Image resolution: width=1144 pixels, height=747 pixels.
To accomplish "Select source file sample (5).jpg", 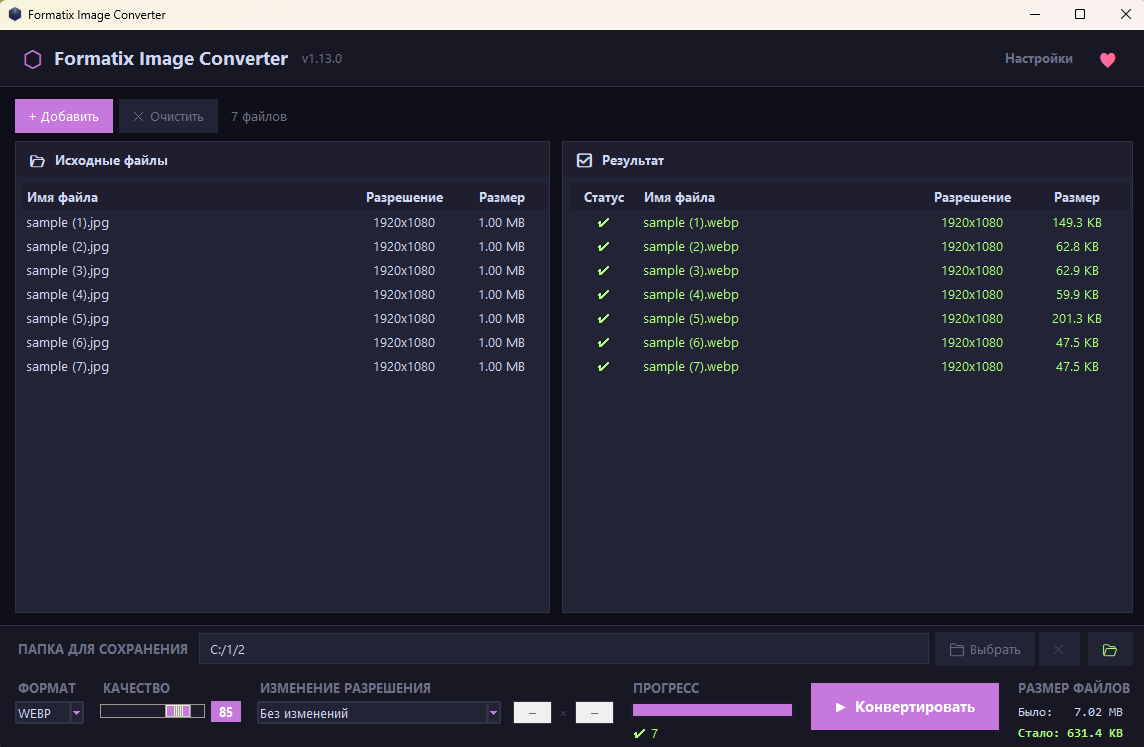I will pos(282,319).
